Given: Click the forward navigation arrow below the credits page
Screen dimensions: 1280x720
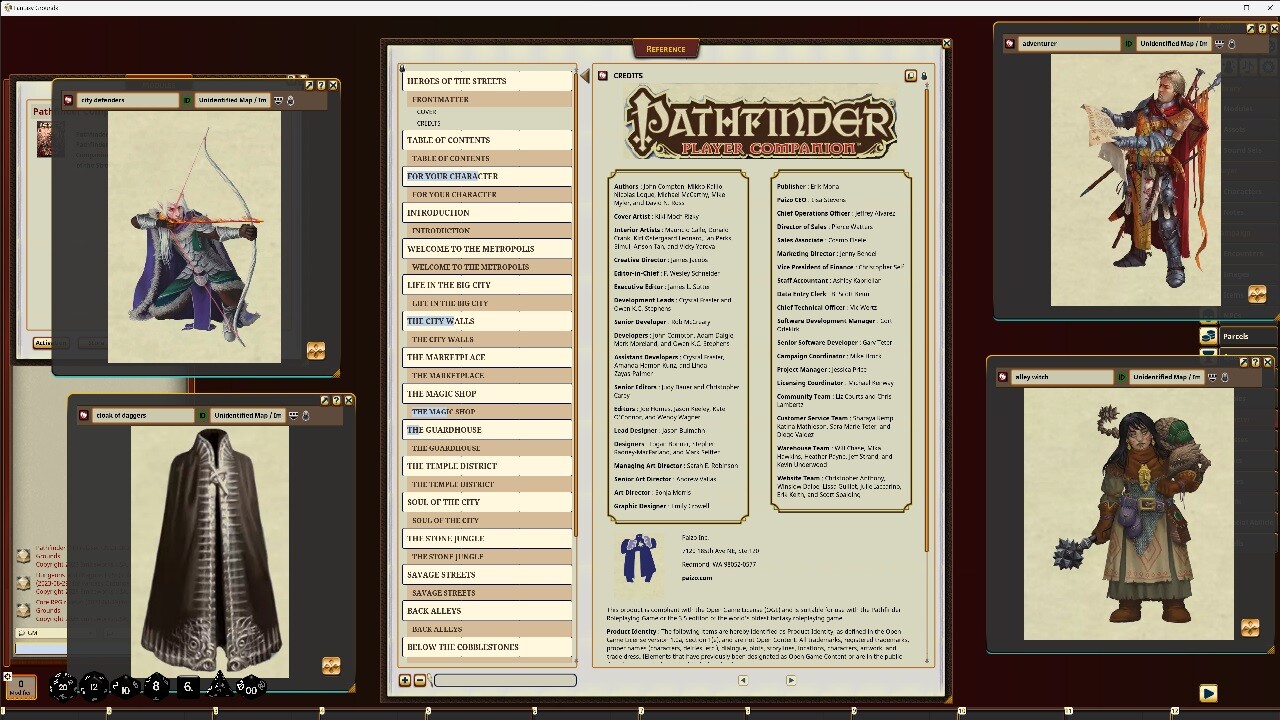Looking at the screenshot, I should [x=790, y=680].
